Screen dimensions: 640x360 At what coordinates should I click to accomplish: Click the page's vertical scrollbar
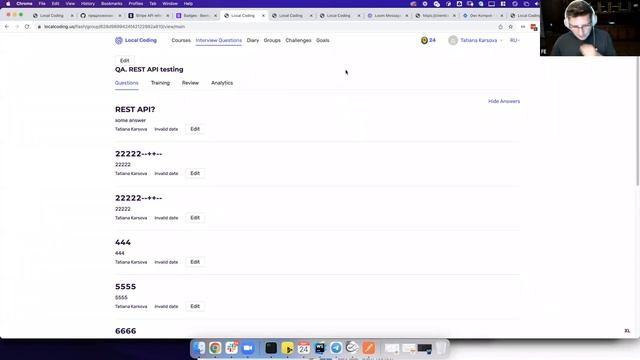pyautogui.click(x=638, y=120)
